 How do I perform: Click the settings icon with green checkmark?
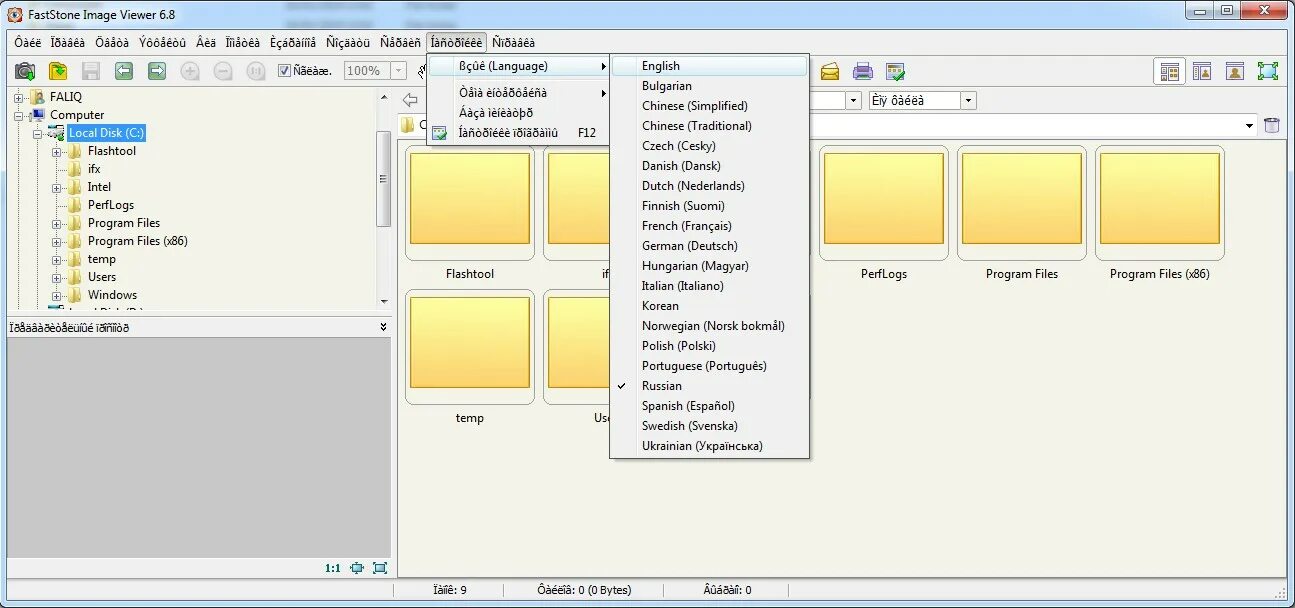[896, 71]
